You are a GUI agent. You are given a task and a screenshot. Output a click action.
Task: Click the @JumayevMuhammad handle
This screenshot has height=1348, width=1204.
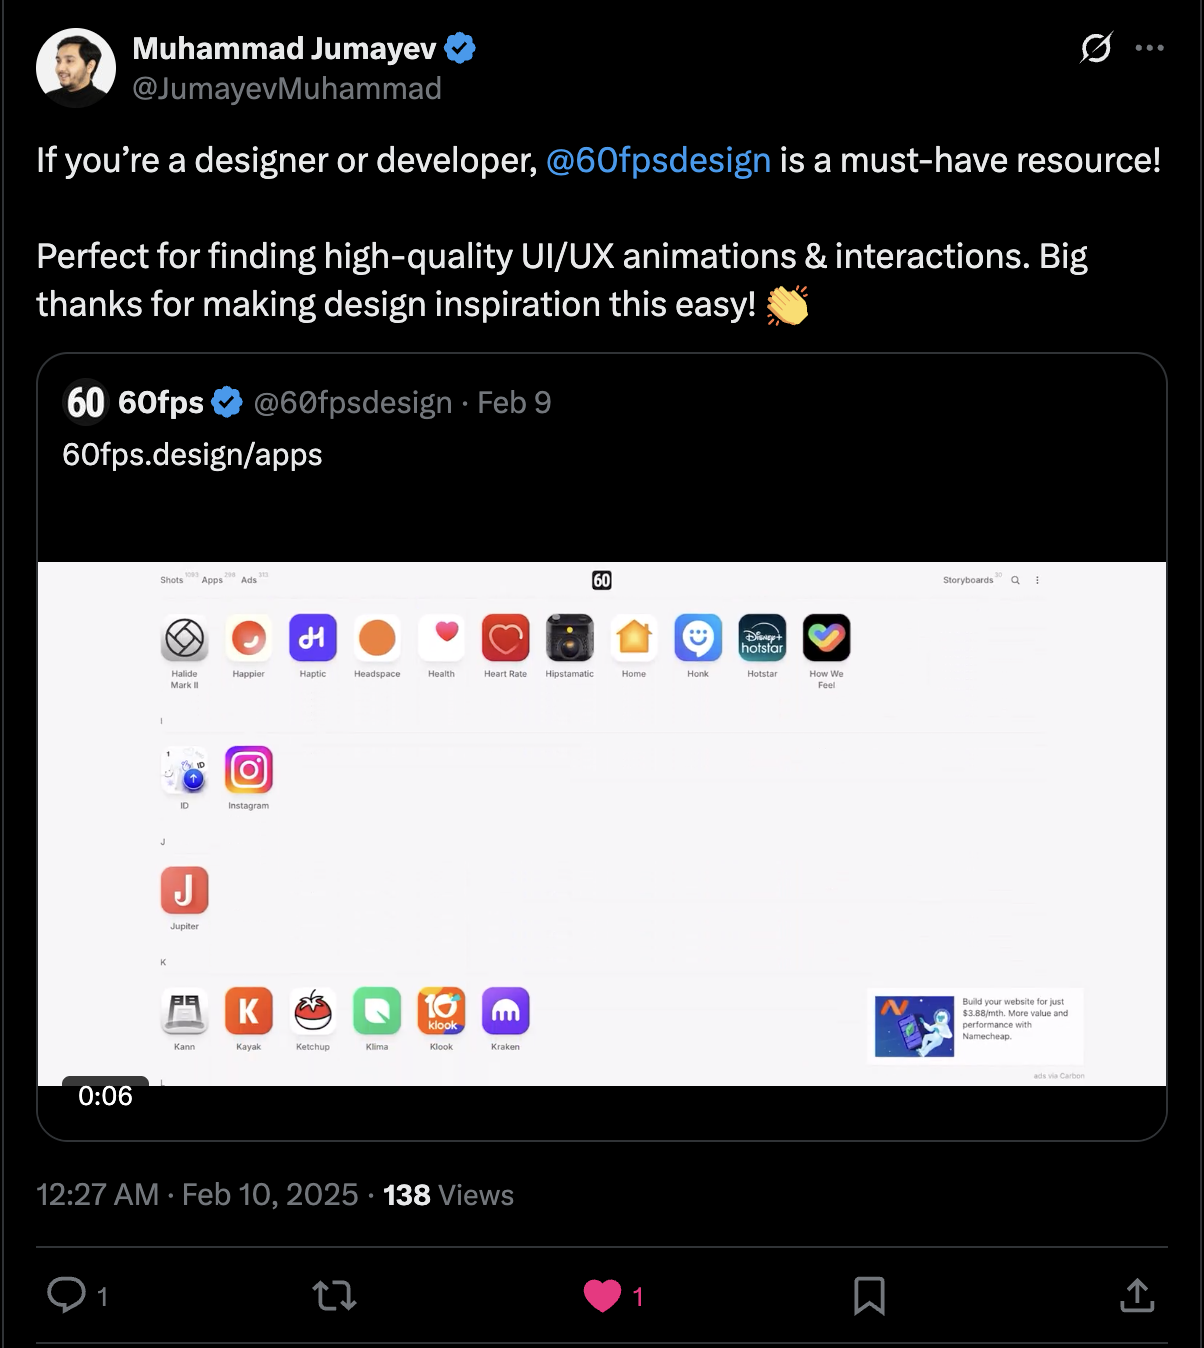[x=287, y=89]
